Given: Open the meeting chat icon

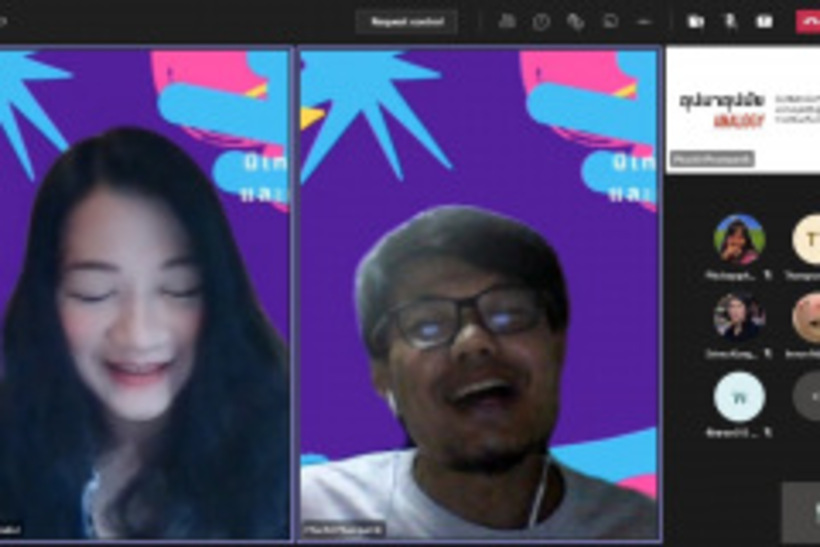Looking at the screenshot, I should tap(610, 21).
